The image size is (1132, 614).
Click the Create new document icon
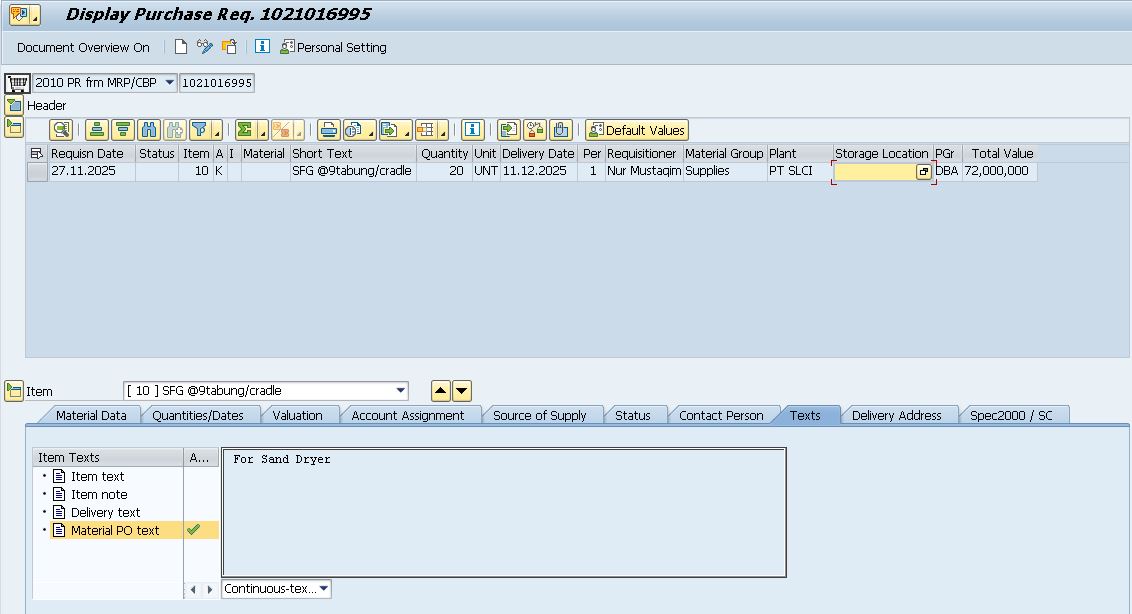[181, 47]
